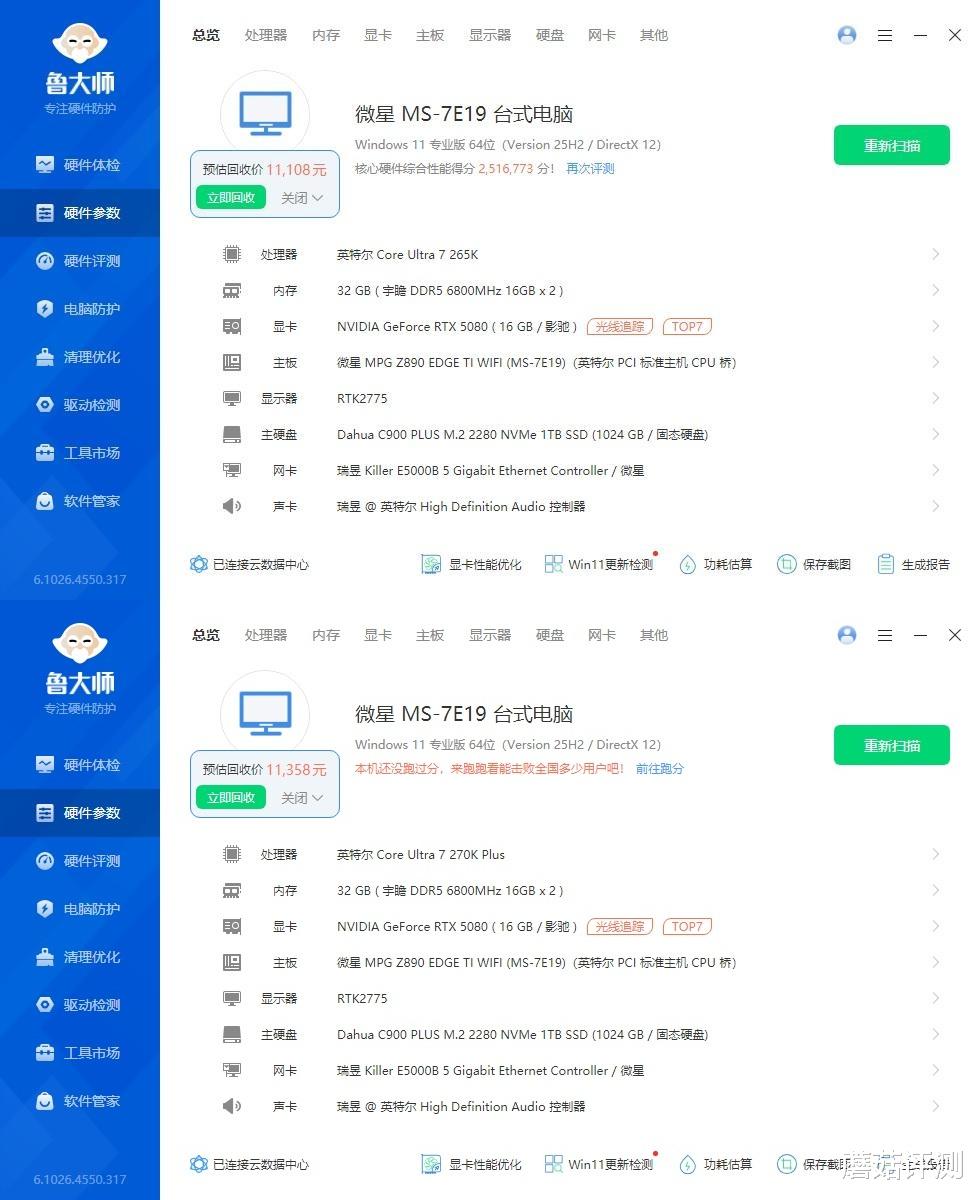Open 工具市场 in the upper window sidebar
Viewport: 980px width, 1200px height.
pyautogui.click(x=79, y=453)
